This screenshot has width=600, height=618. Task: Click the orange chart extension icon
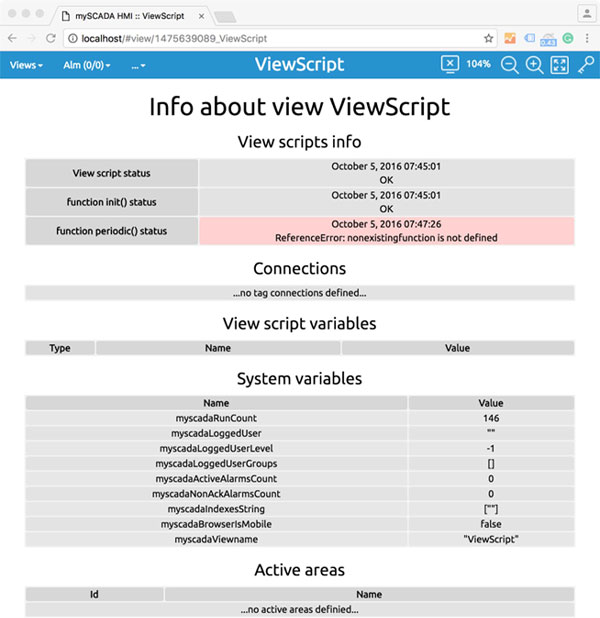[510, 38]
